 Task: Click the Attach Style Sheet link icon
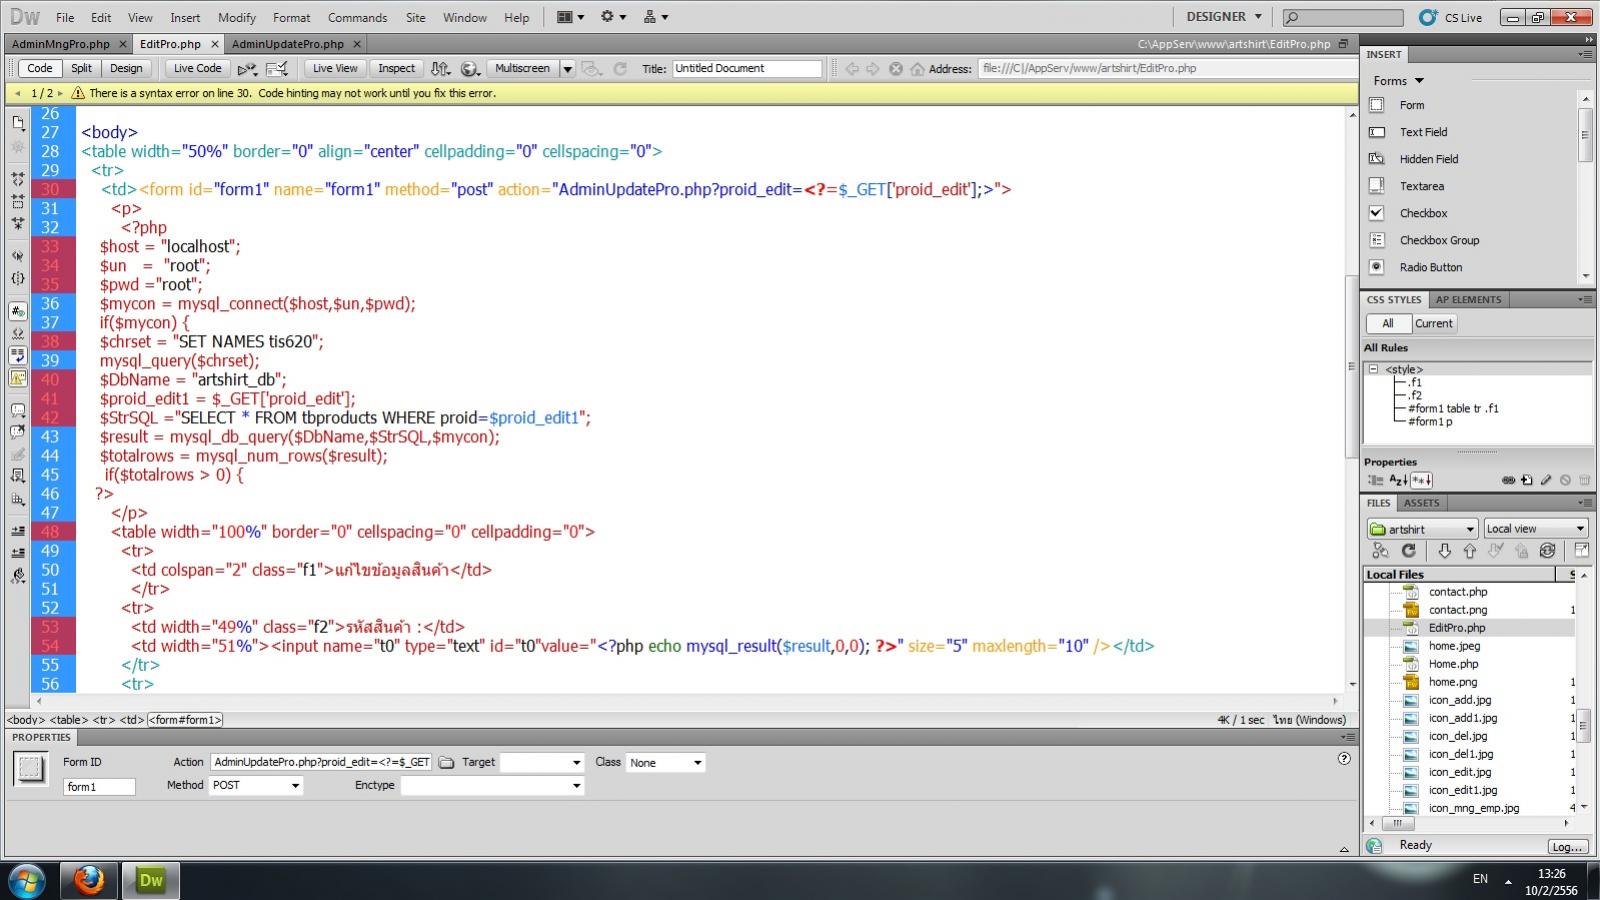pos(1508,480)
